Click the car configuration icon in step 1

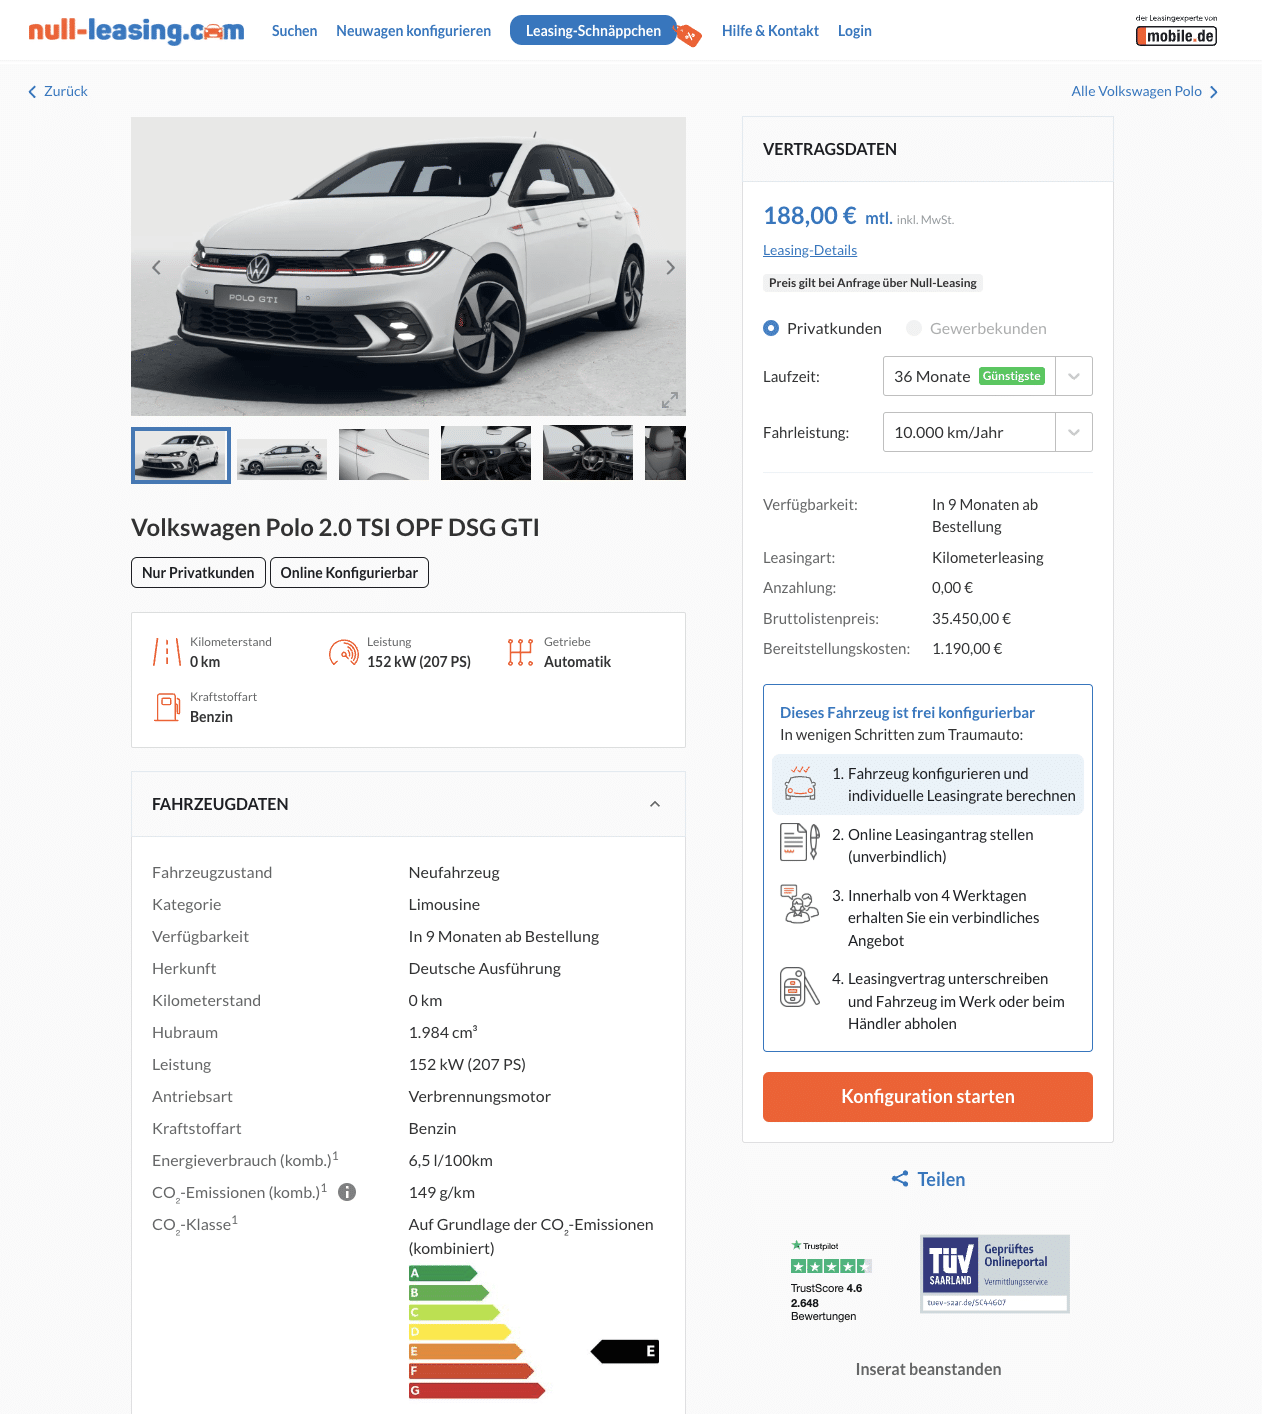[800, 783]
